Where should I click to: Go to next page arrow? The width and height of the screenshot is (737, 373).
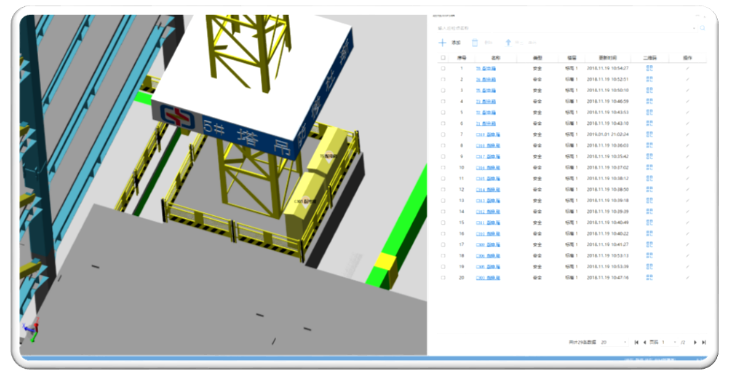point(695,342)
